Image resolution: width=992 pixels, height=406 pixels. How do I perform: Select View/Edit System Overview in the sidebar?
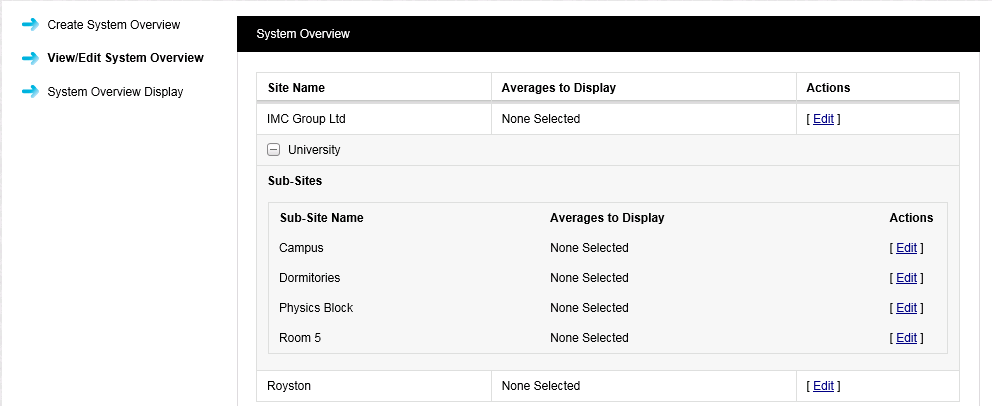click(125, 58)
